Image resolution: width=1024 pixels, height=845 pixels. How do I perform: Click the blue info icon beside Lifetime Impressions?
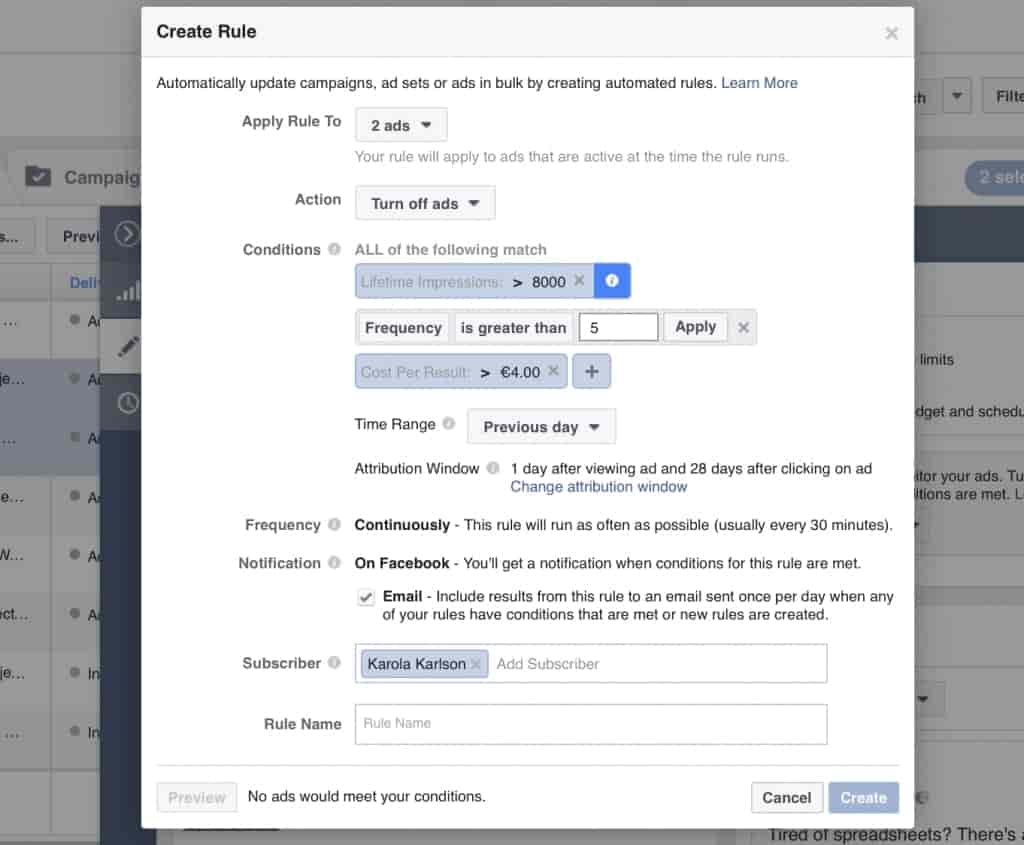612,282
